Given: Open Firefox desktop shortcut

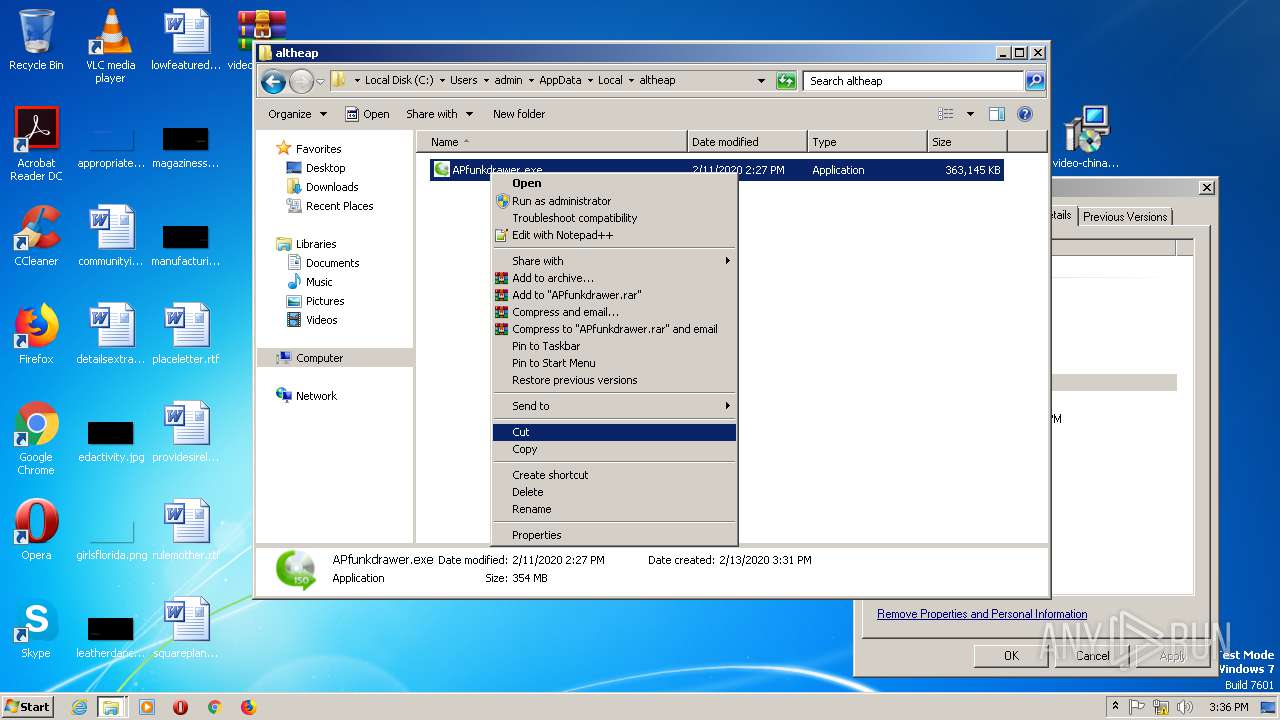Looking at the screenshot, I should [x=36, y=334].
